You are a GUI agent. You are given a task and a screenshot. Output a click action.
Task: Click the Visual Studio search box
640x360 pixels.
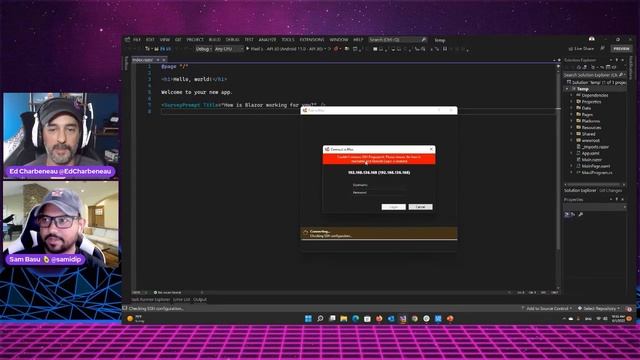coord(397,40)
